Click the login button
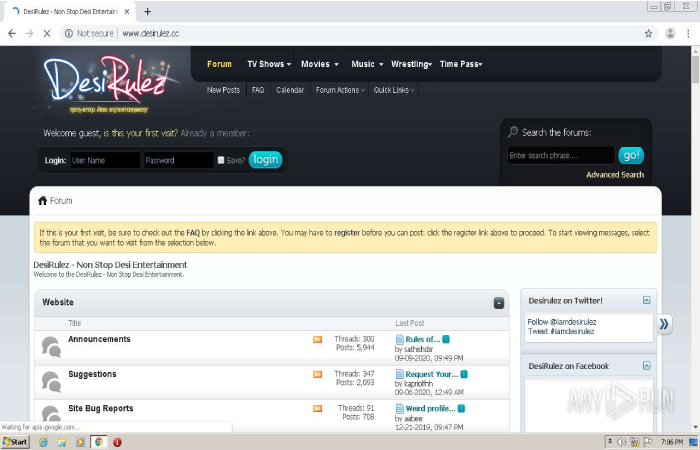700x450 pixels. pos(266,160)
